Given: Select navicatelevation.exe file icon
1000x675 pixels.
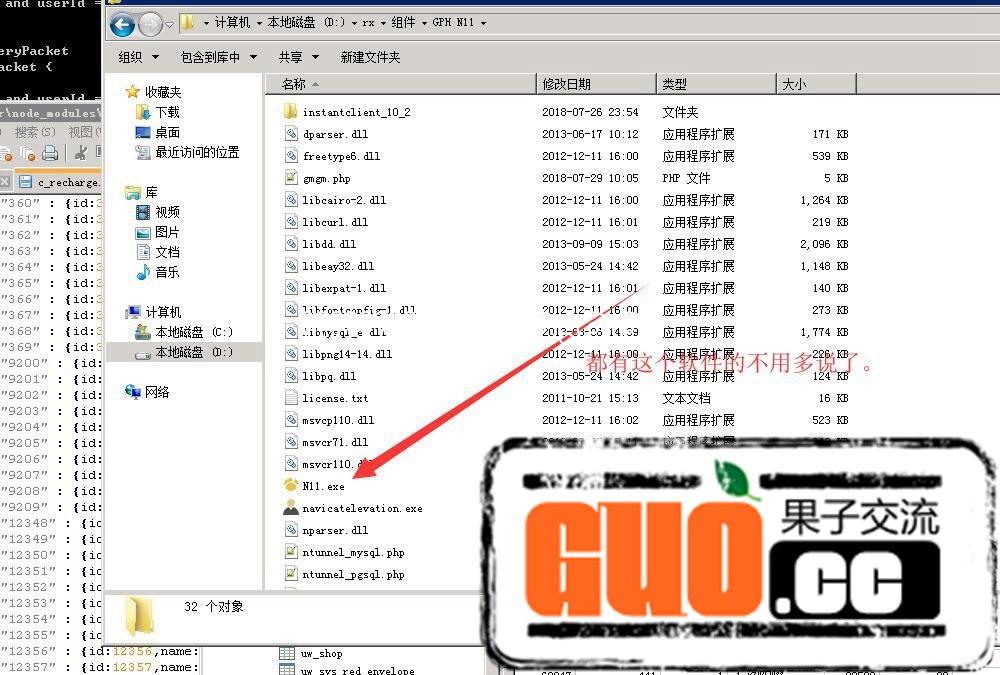Looking at the screenshot, I should pos(291,508).
